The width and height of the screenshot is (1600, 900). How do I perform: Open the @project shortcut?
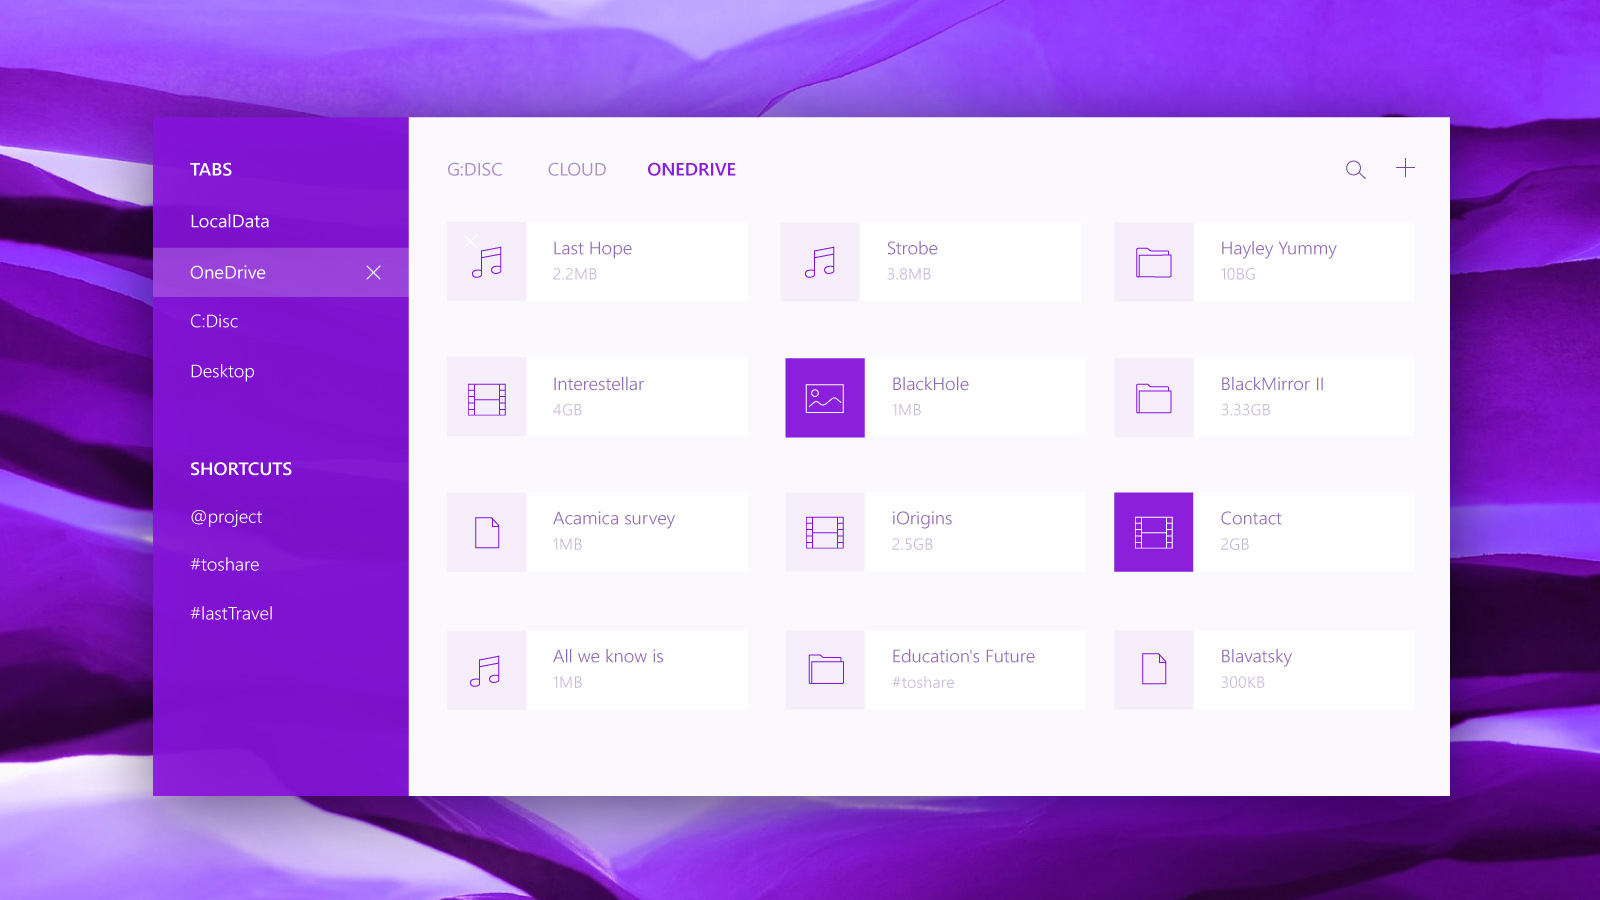point(226,517)
